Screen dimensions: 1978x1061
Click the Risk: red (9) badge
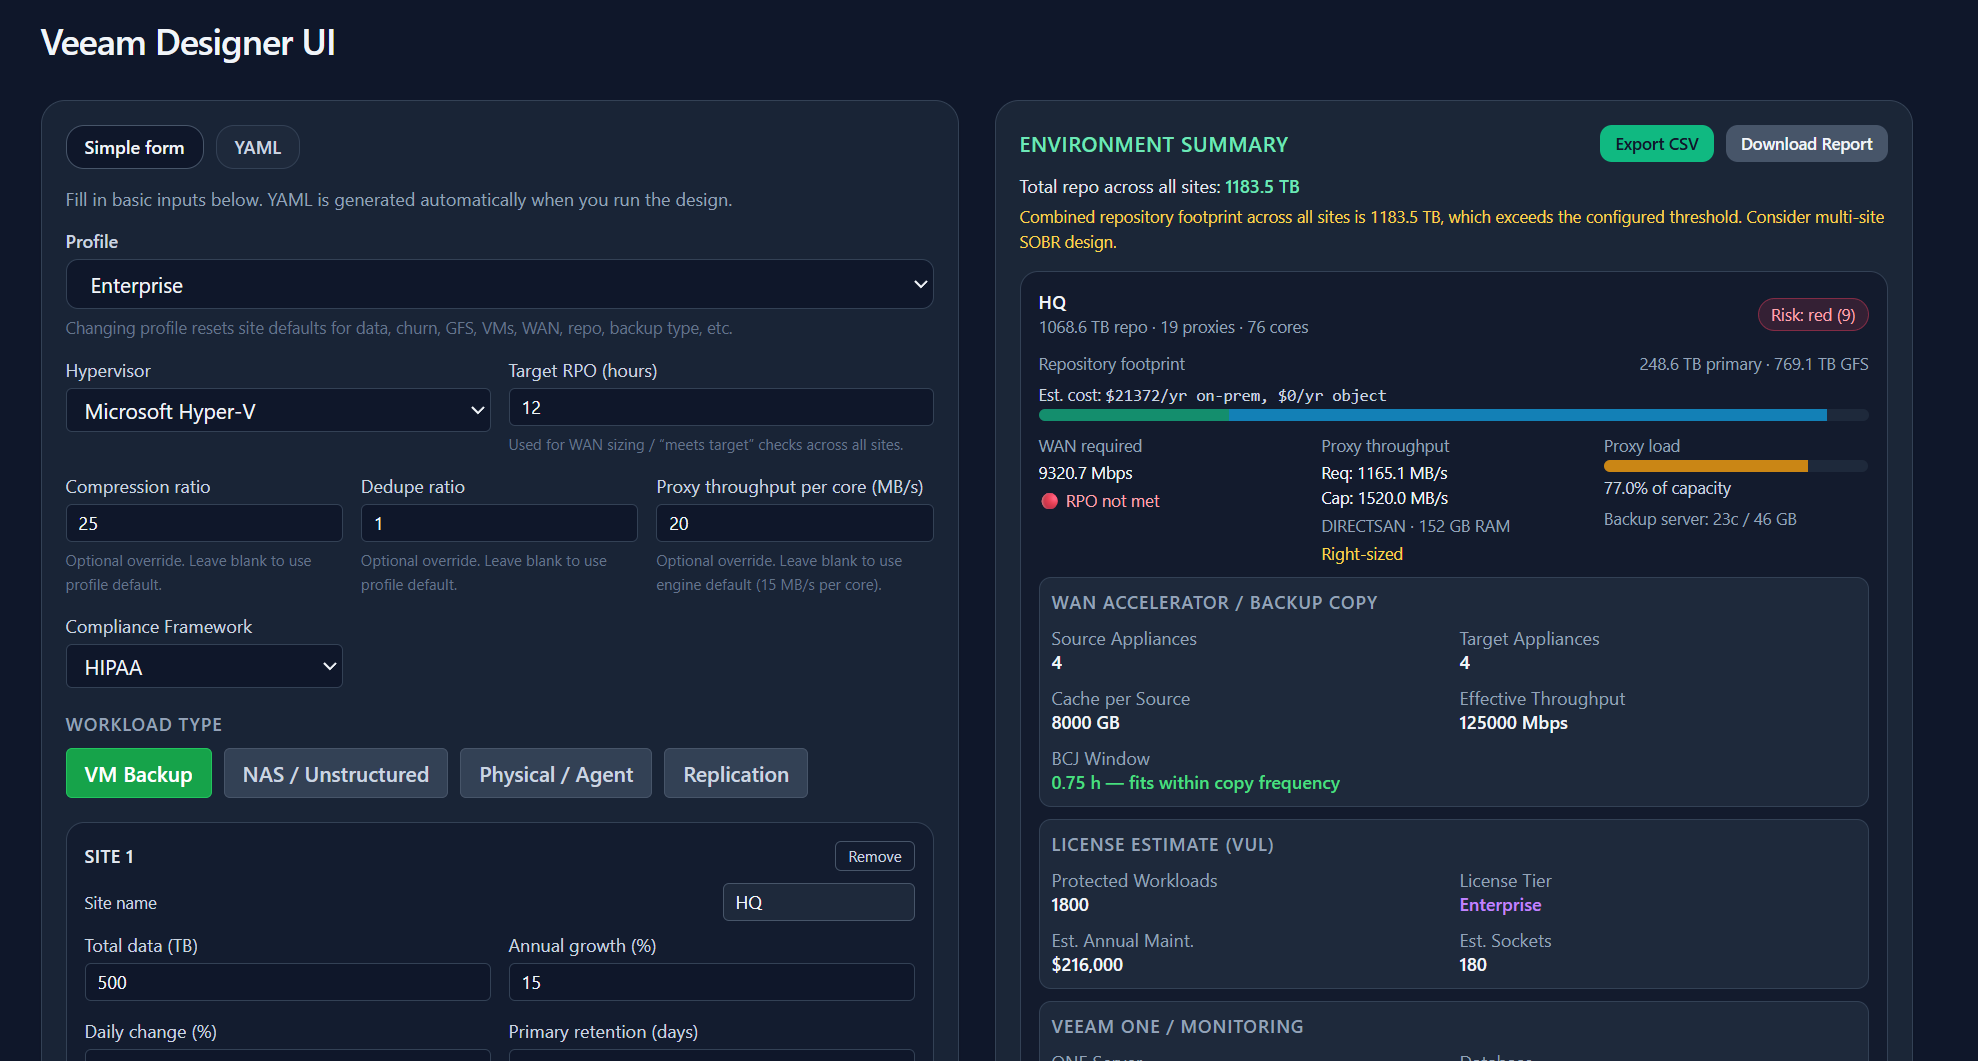pyautogui.click(x=1812, y=315)
